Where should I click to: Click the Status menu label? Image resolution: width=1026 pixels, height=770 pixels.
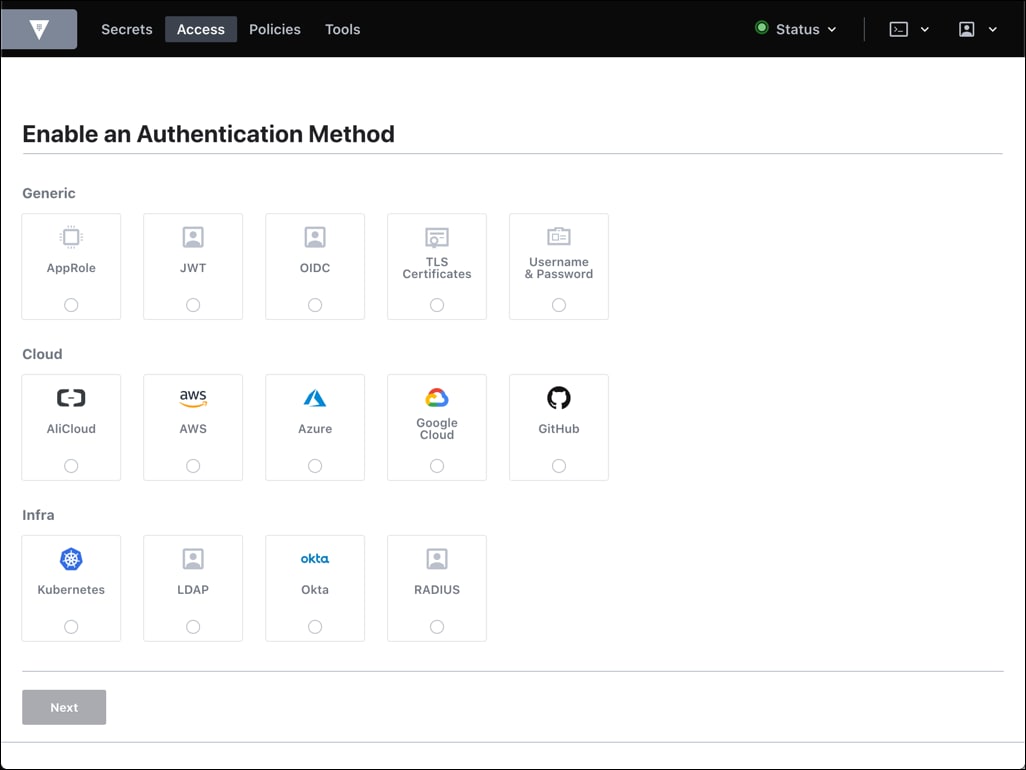(798, 29)
